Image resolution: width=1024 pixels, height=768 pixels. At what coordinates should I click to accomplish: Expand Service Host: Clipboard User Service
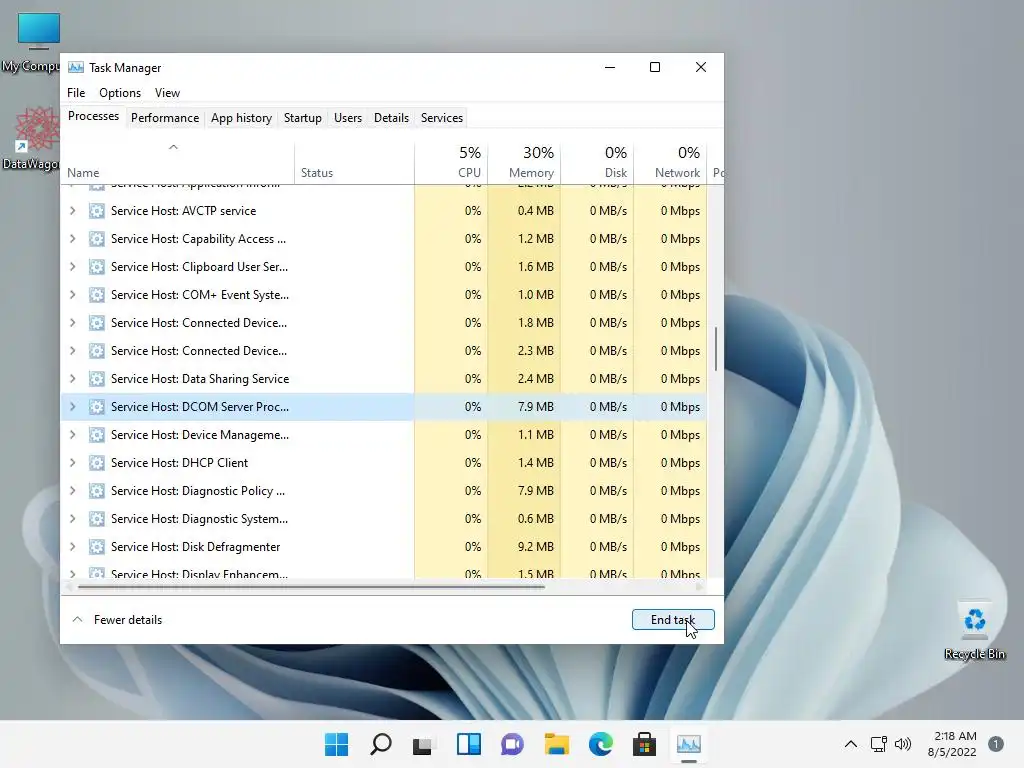tap(72, 267)
